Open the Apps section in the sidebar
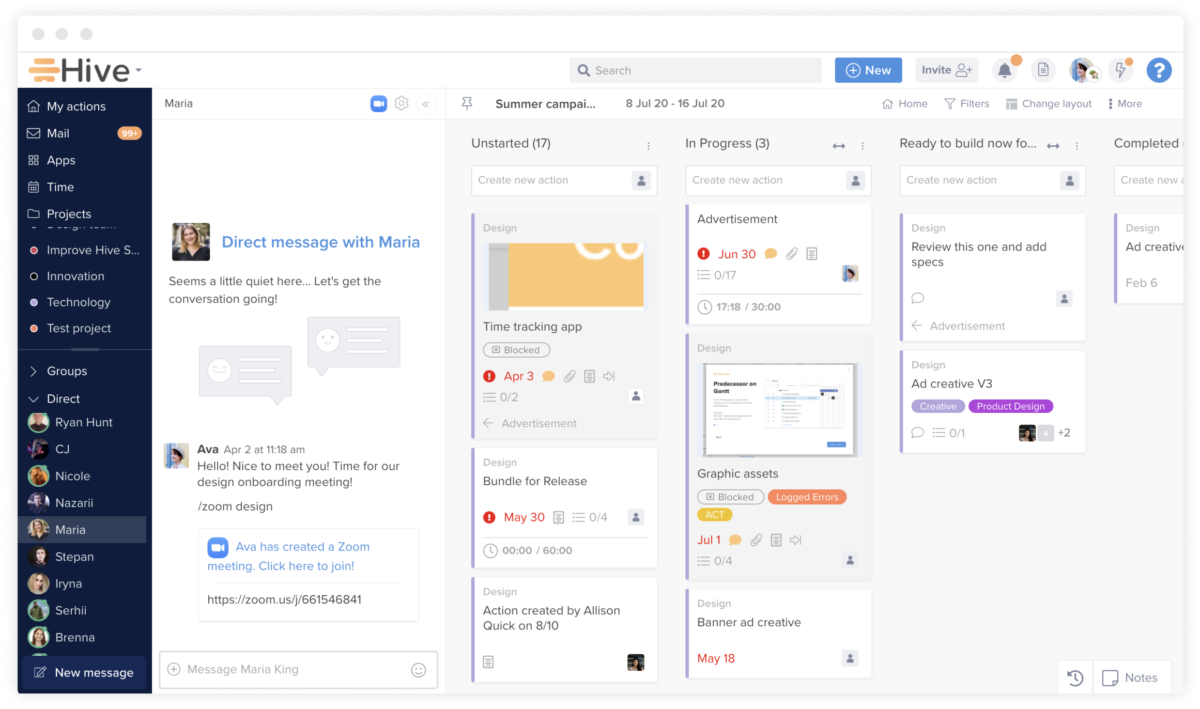The width and height of the screenshot is (1200, 709). click(x=60, y=160)
